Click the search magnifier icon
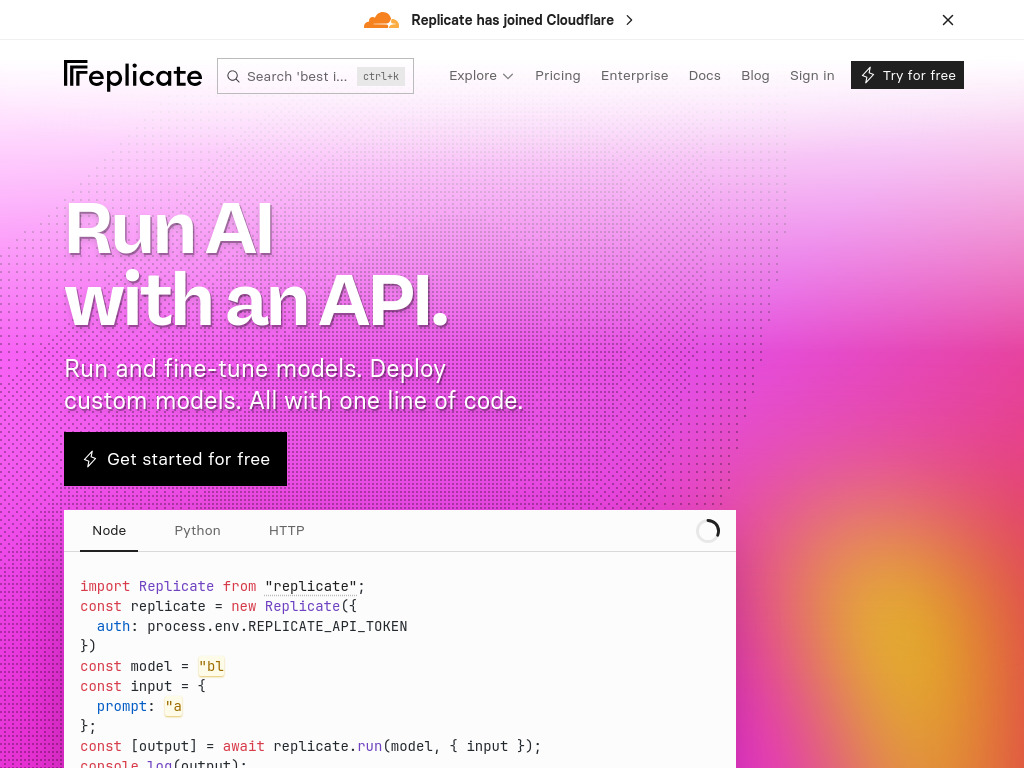 click(x=233, y=76)
